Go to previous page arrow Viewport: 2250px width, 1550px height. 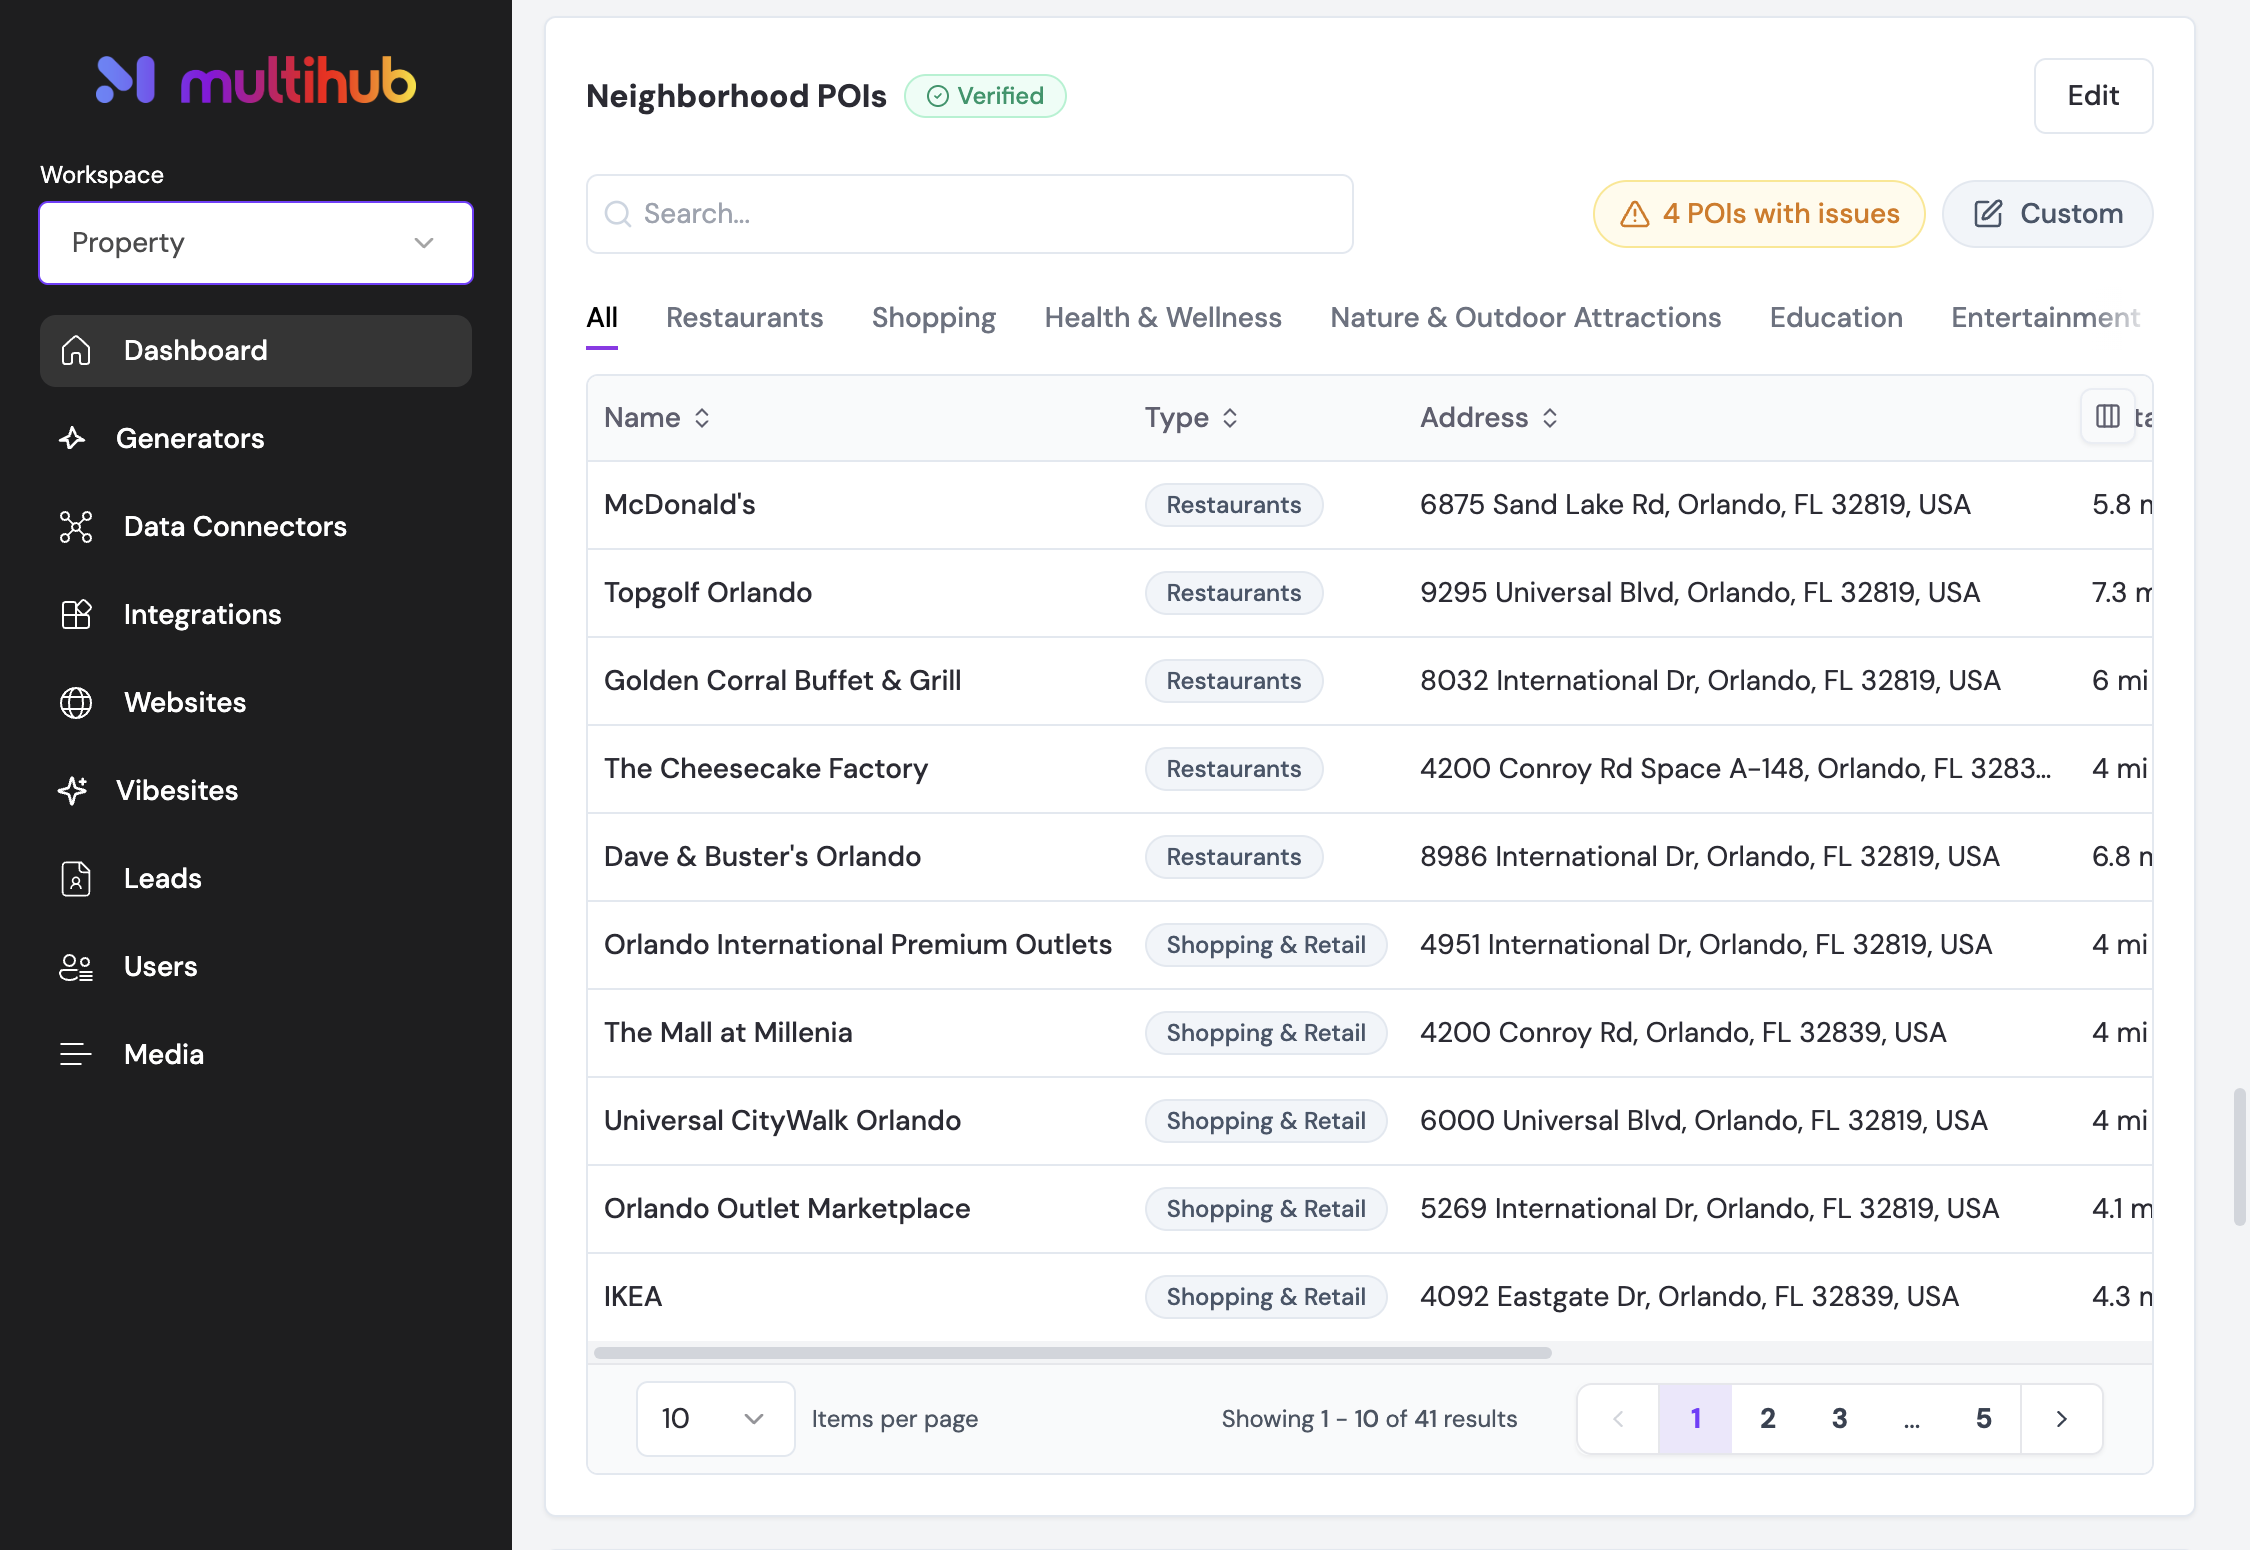[x=1618, y=1419]
